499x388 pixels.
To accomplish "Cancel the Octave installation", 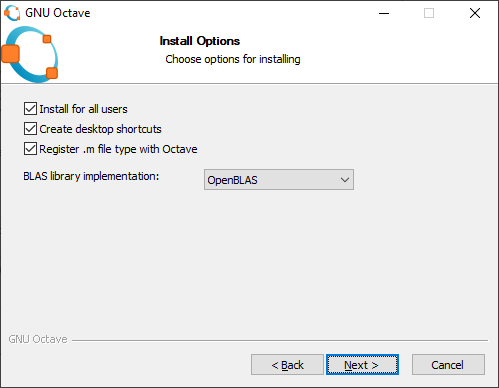I will 448,365.
